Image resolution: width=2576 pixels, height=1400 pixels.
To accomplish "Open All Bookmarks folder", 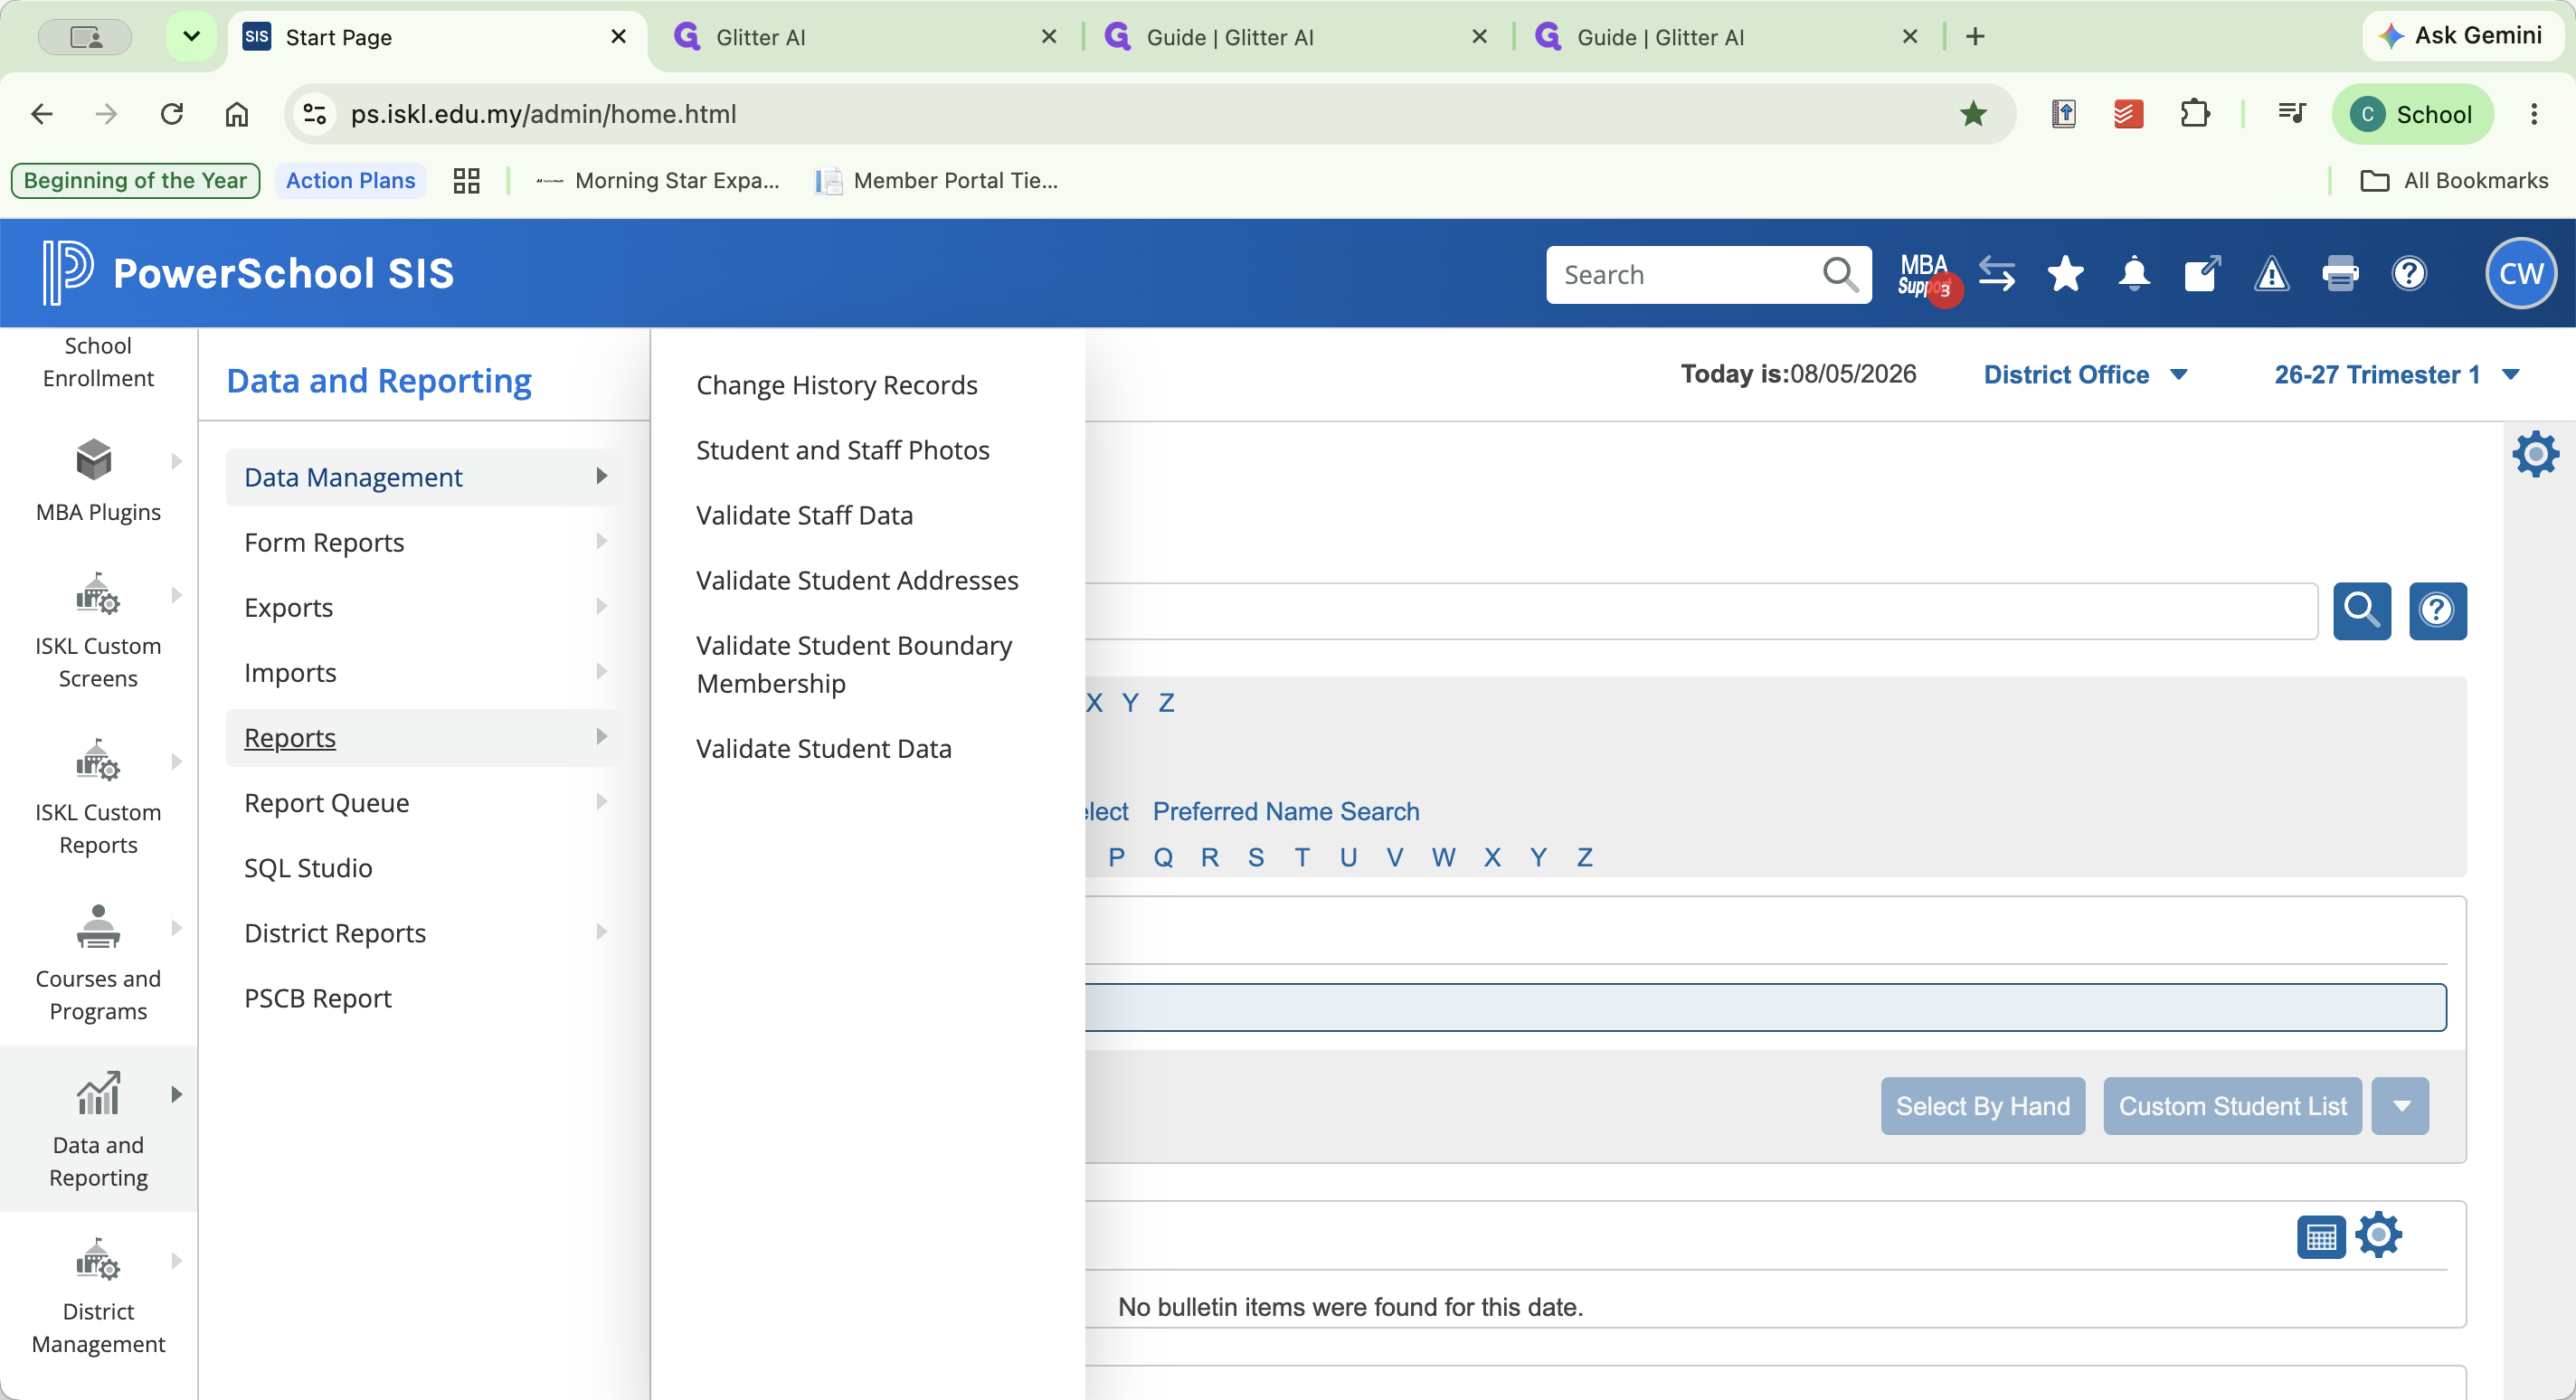I will (x=2453, y=181).
